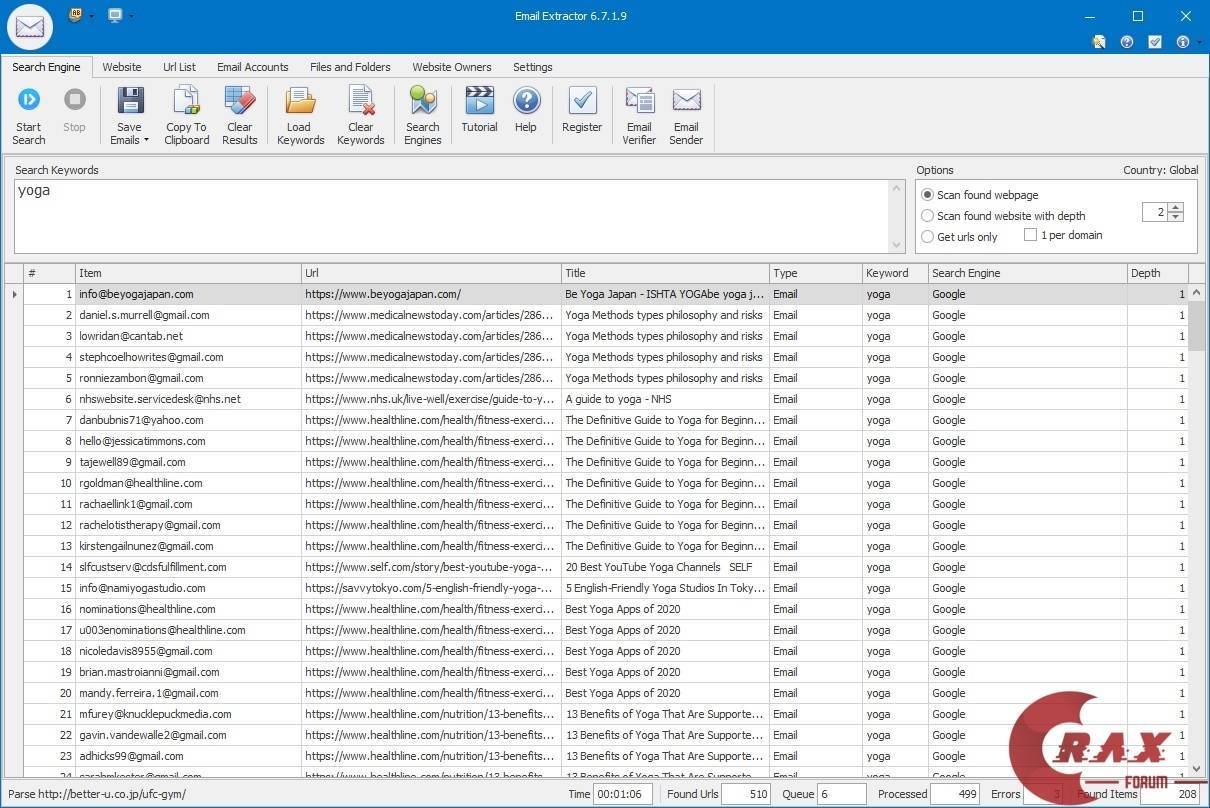Select the Scan found webpage option
The width and height of the screenshot is (1210, 808).
point(927,195)
